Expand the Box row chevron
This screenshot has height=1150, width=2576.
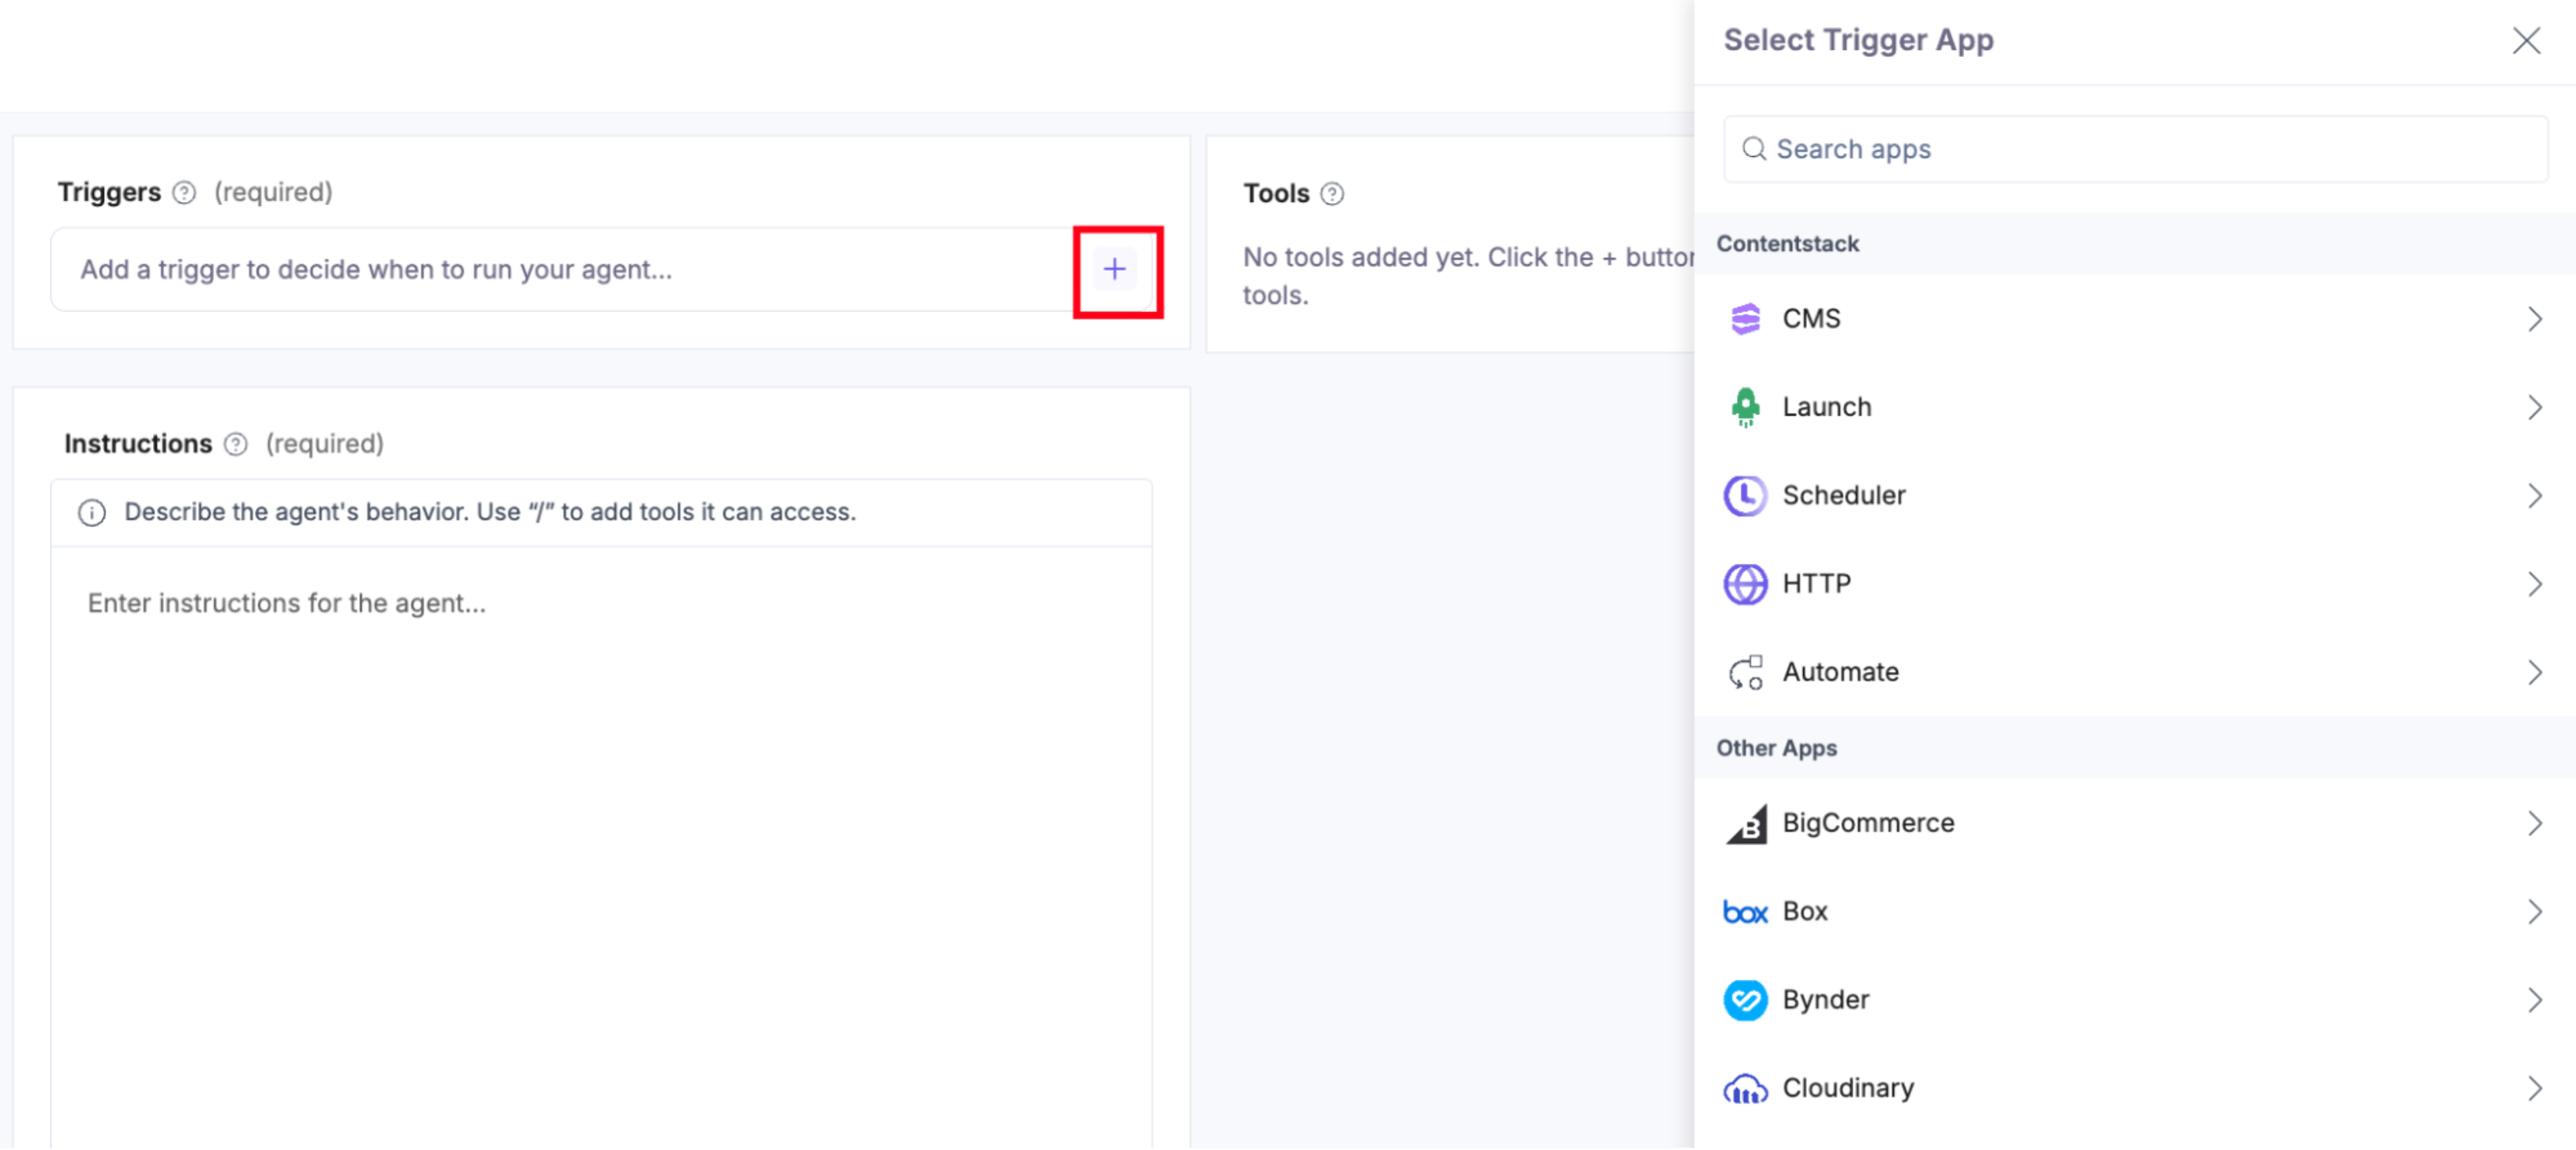(x=2534, y=912)
